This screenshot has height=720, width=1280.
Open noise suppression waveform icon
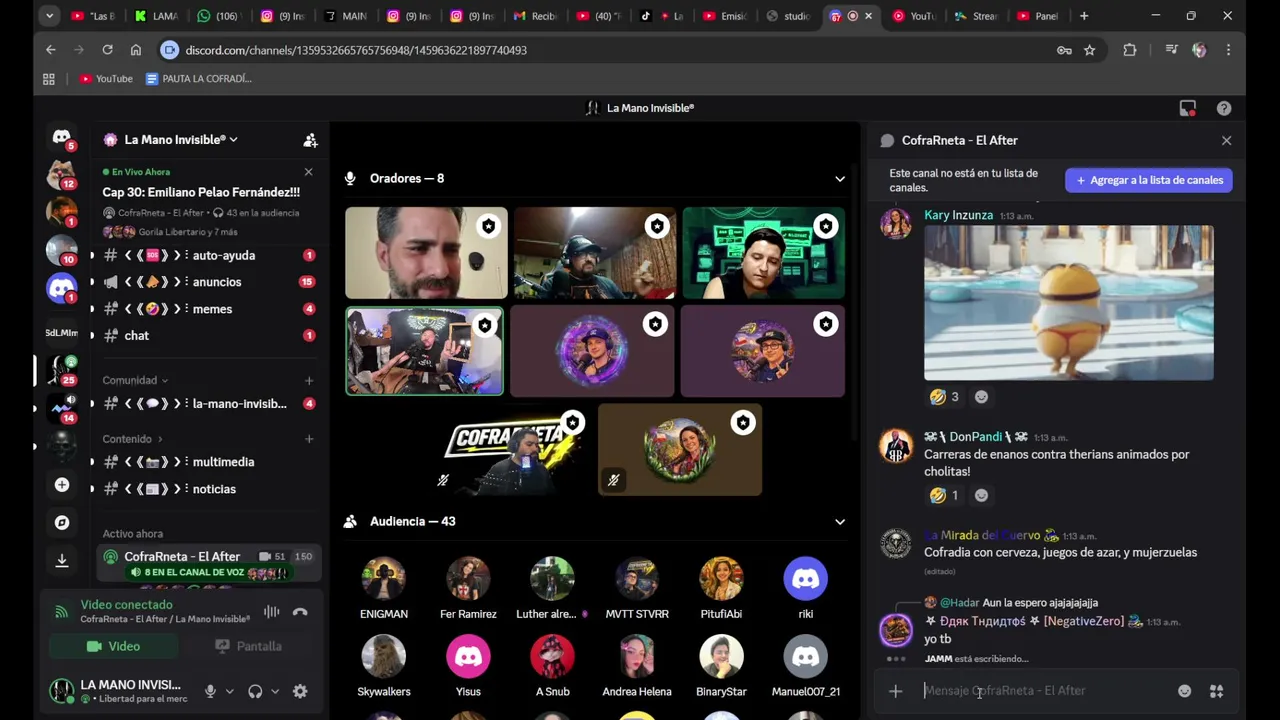[271, 611]
